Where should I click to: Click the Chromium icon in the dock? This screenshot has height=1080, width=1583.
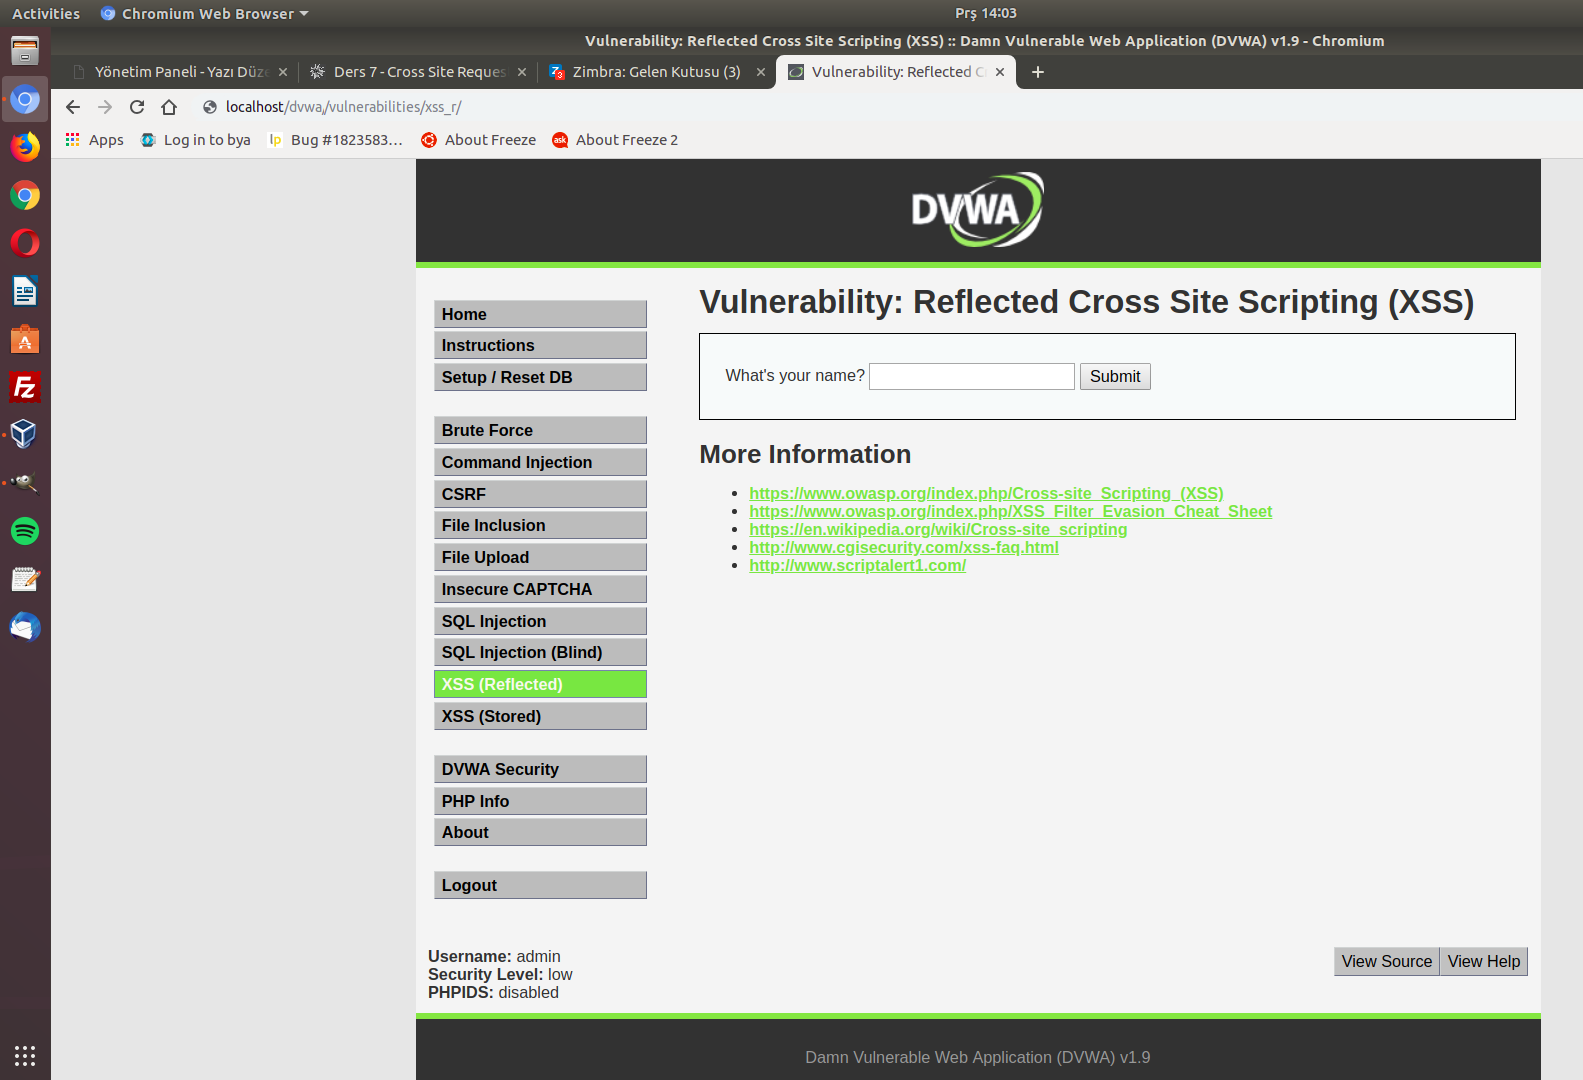click(x=25, y=99)
